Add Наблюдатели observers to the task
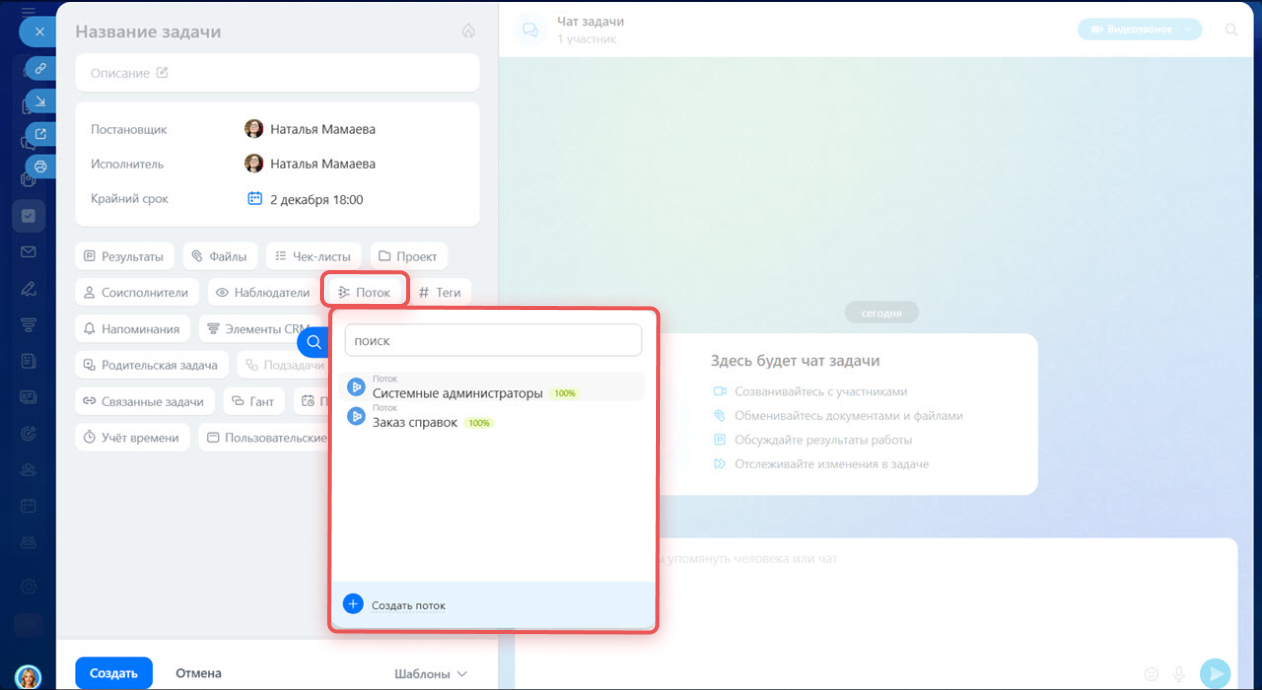This screenshot has height=690, width=1262. (262, 292)
